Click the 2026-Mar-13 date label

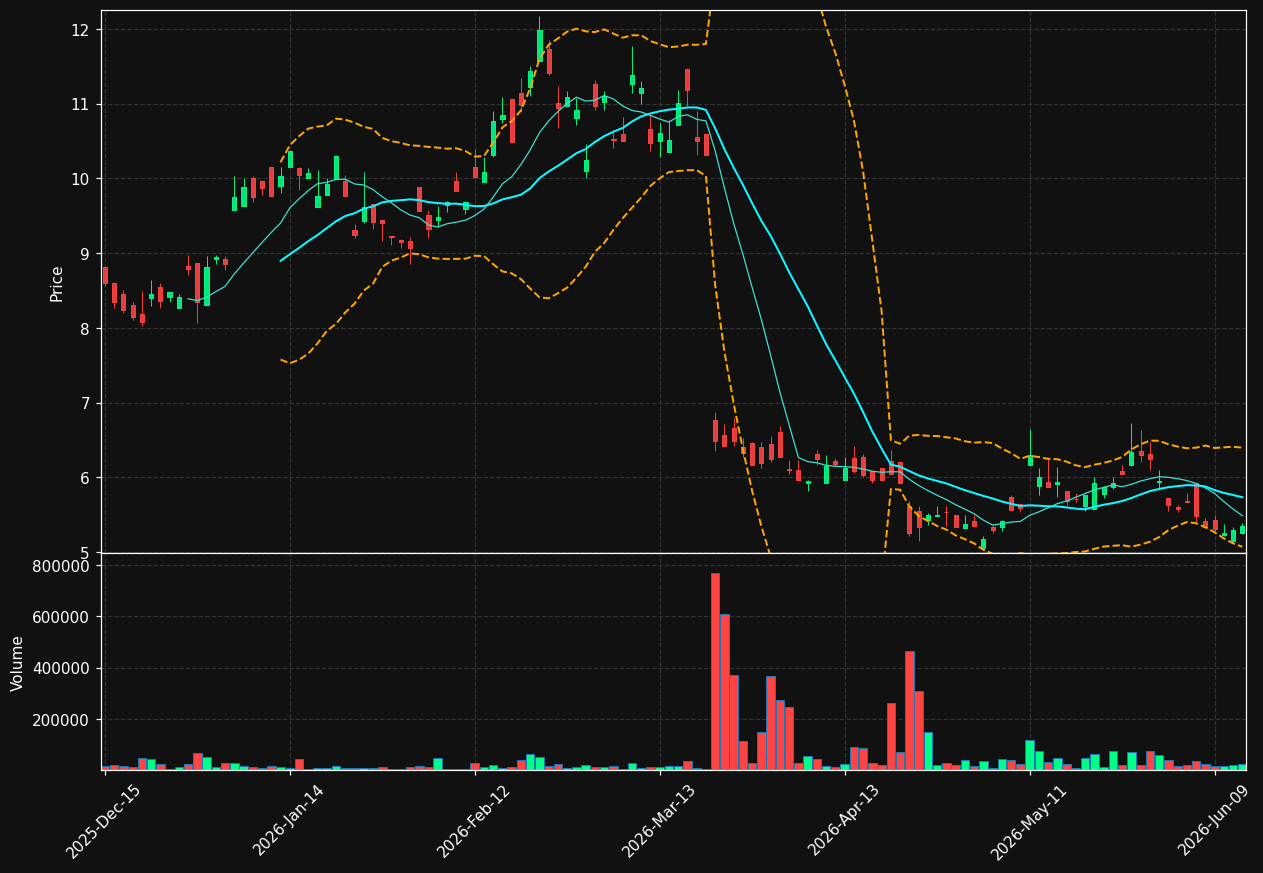(x=659, y=821)
